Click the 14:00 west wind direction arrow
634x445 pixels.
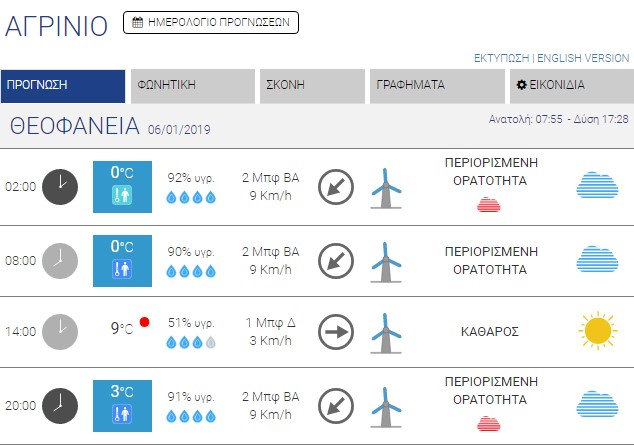click(336, 331)
